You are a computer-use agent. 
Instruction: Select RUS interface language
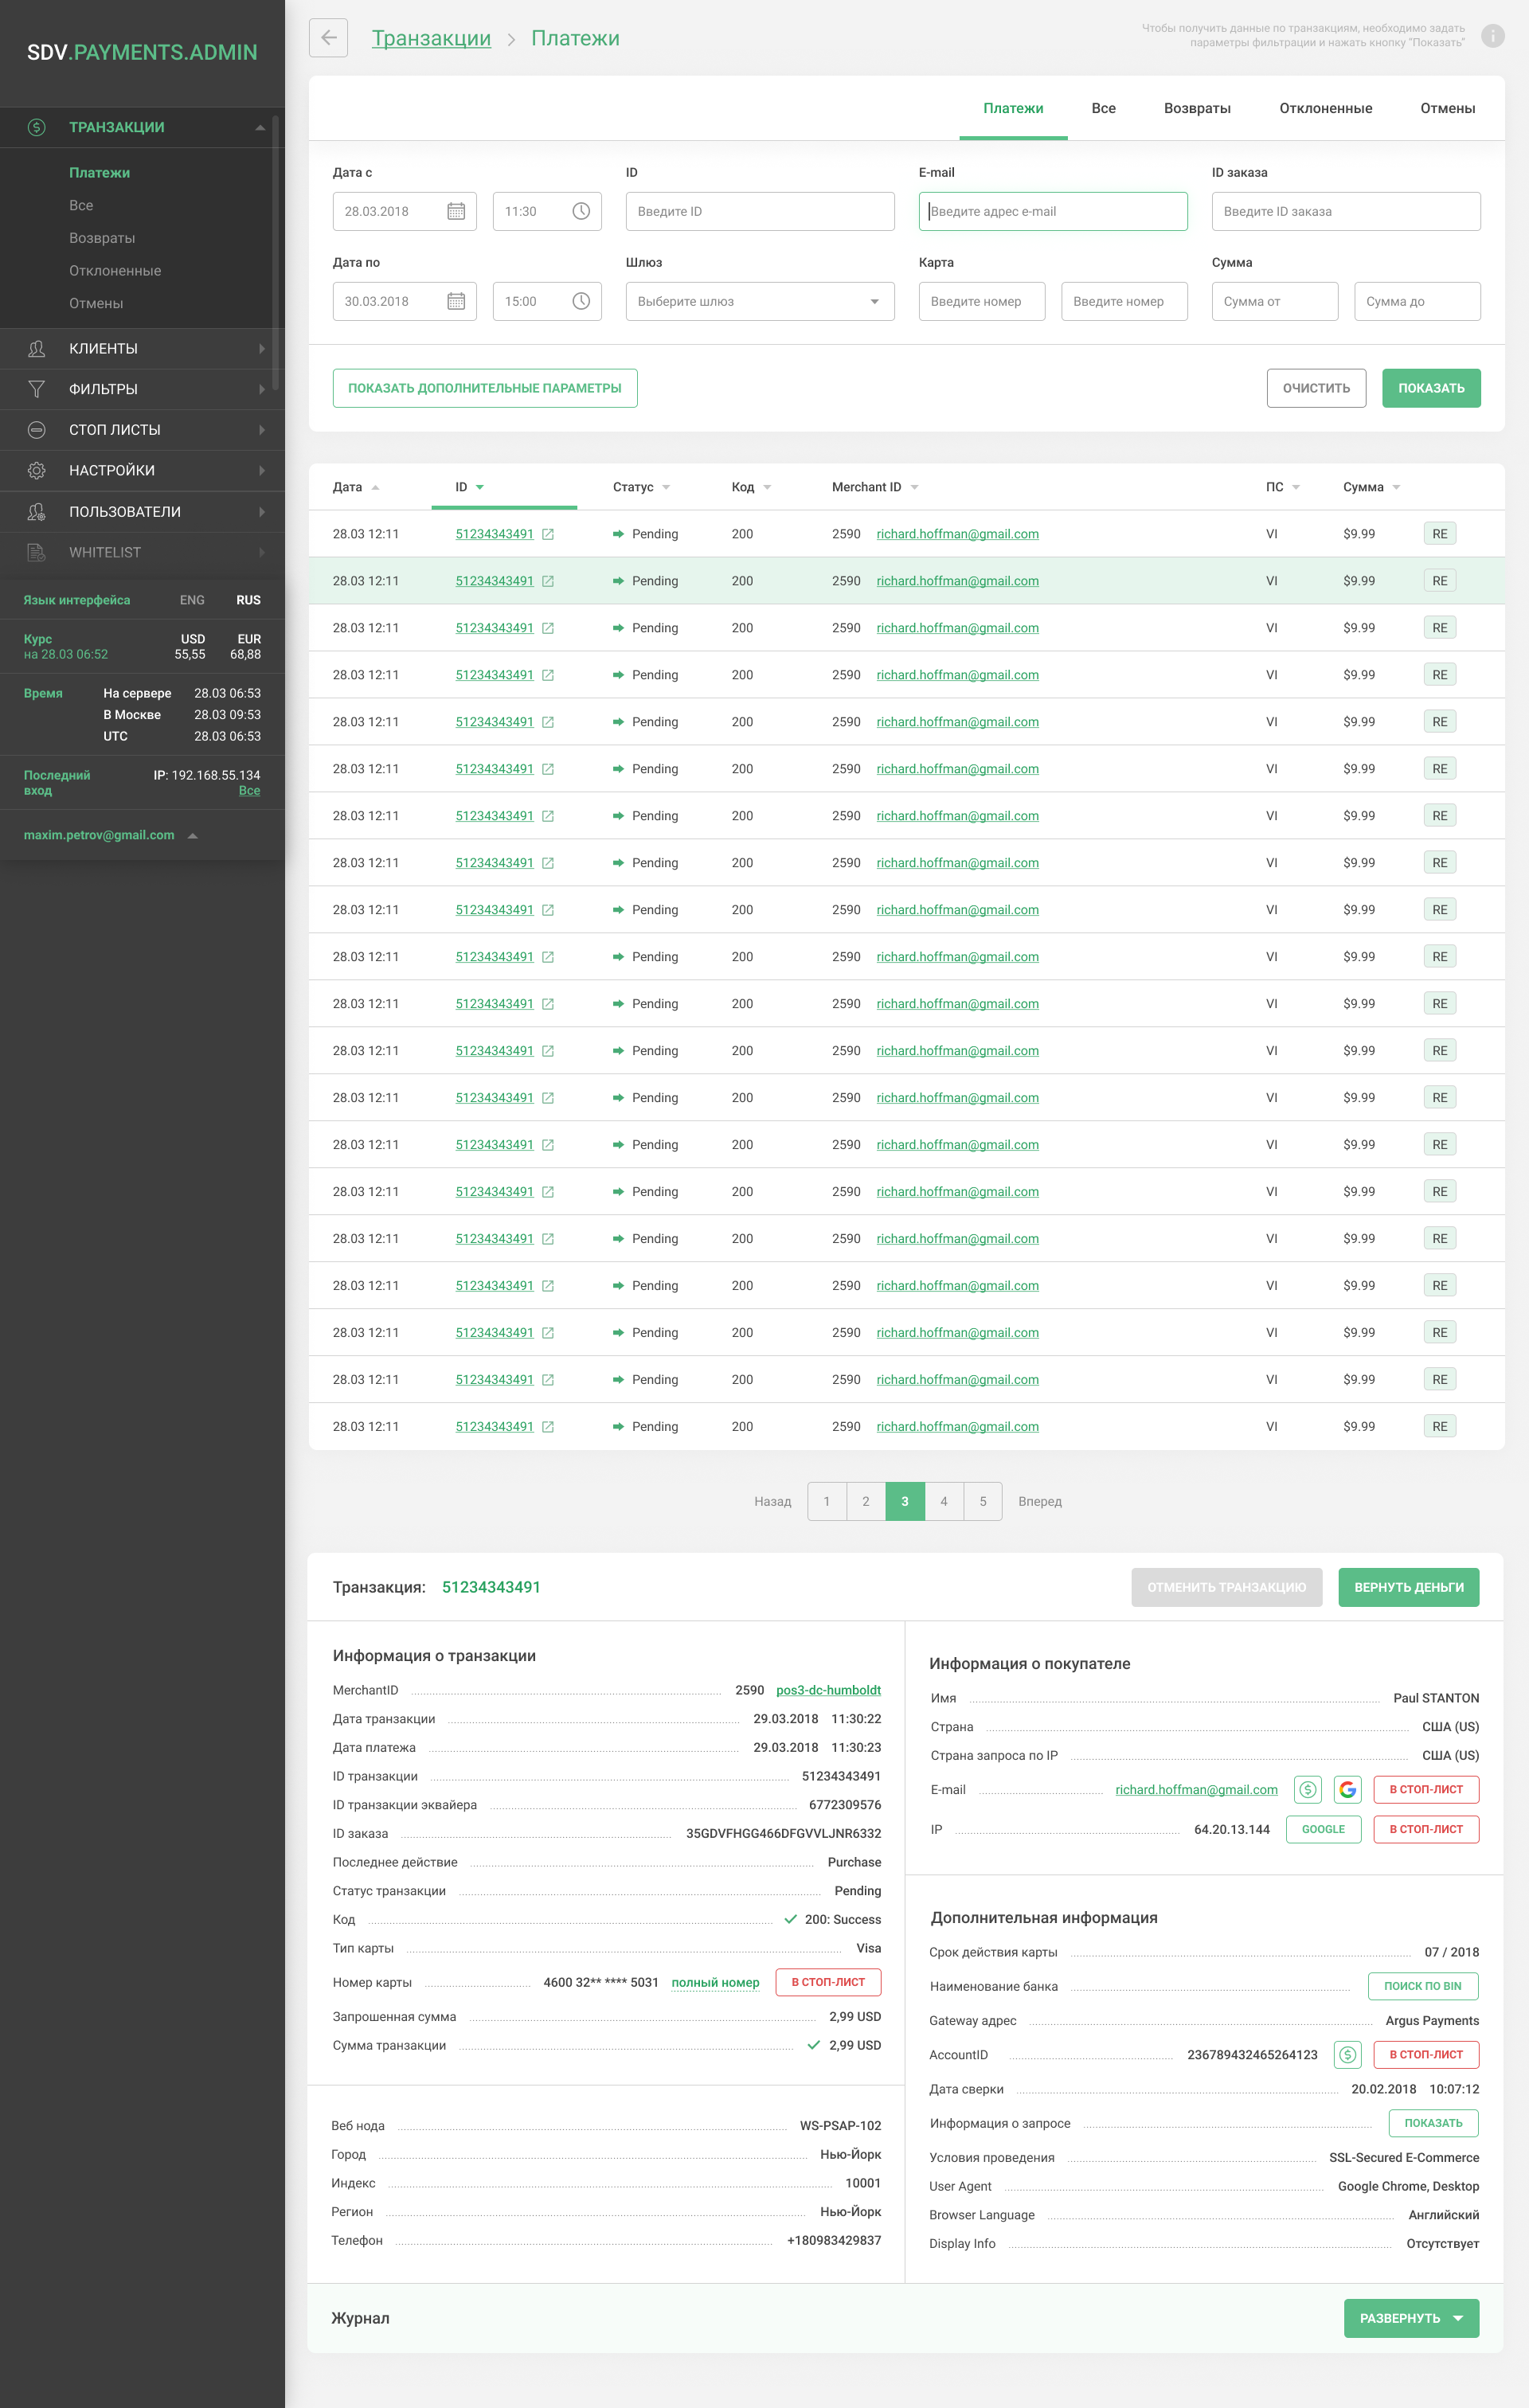[x=248, y=600]
